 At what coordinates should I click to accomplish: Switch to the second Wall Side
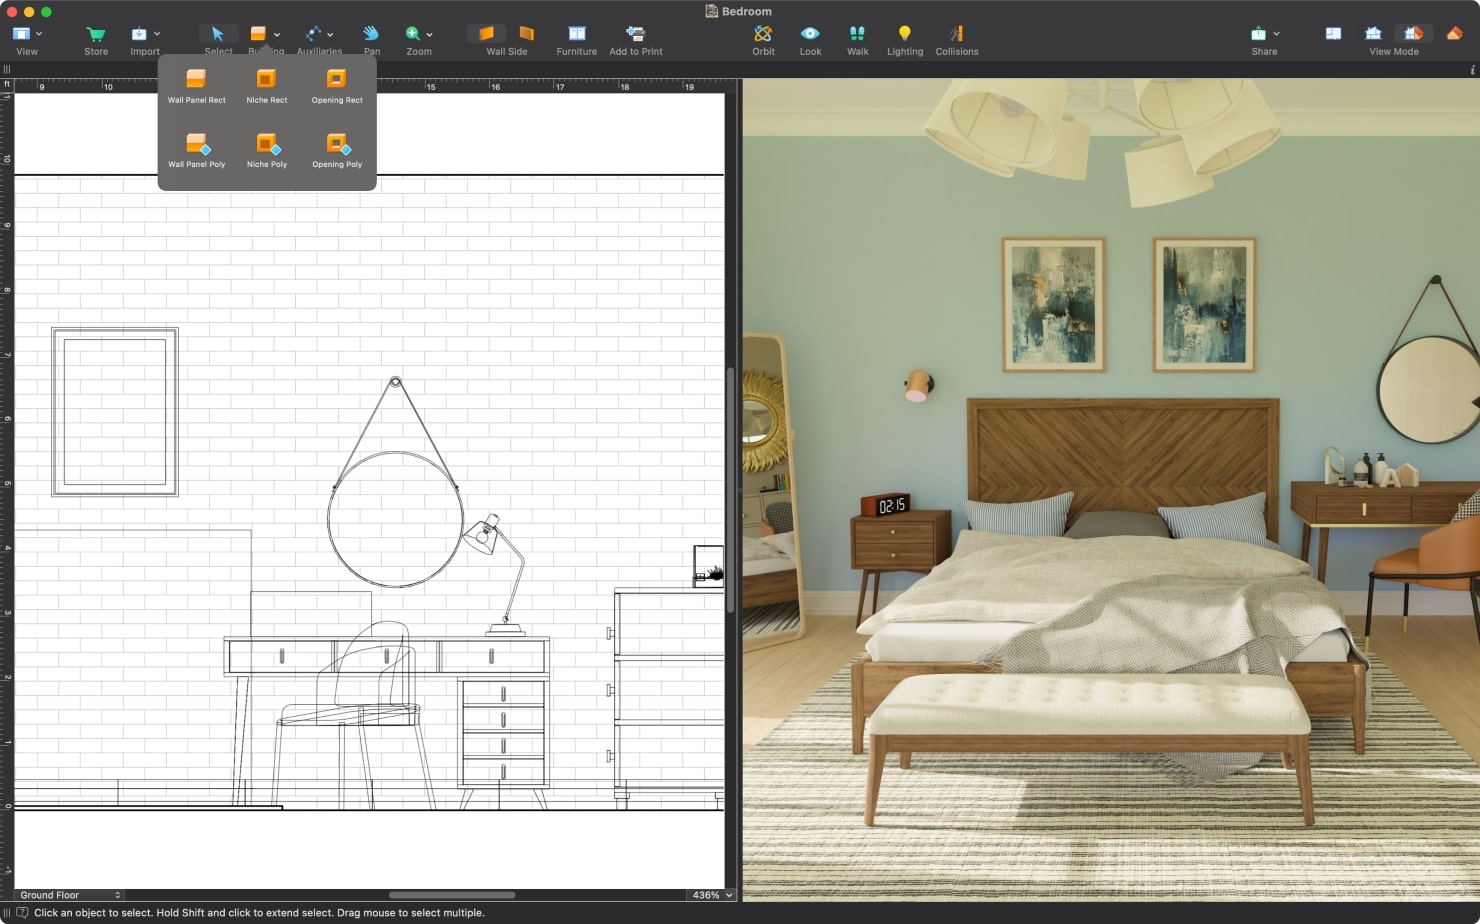click(527, 34)
